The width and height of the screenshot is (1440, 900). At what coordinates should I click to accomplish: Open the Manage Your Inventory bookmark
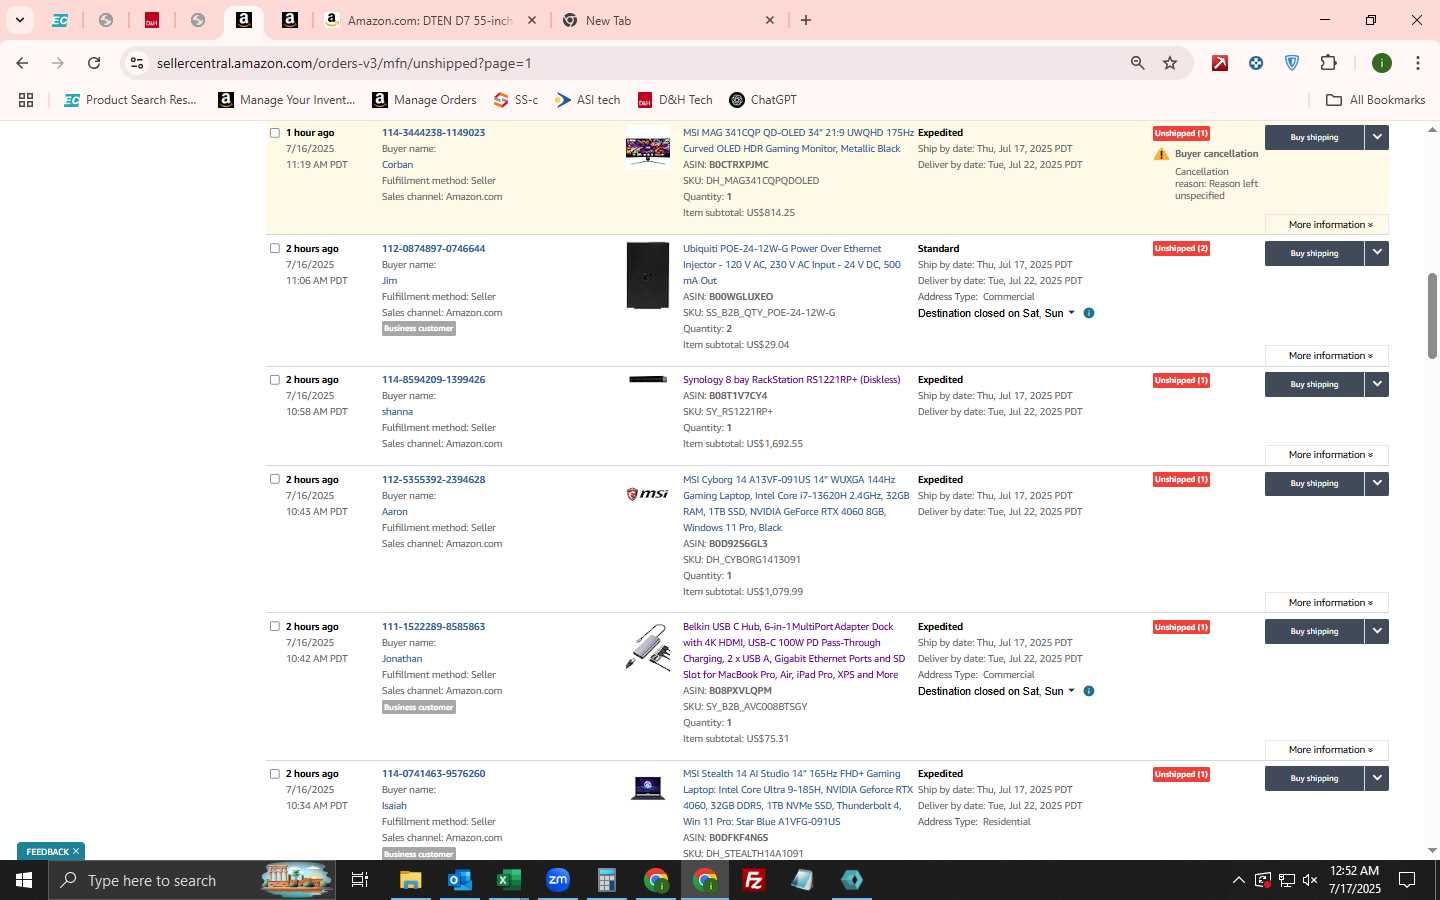[287, 100]
